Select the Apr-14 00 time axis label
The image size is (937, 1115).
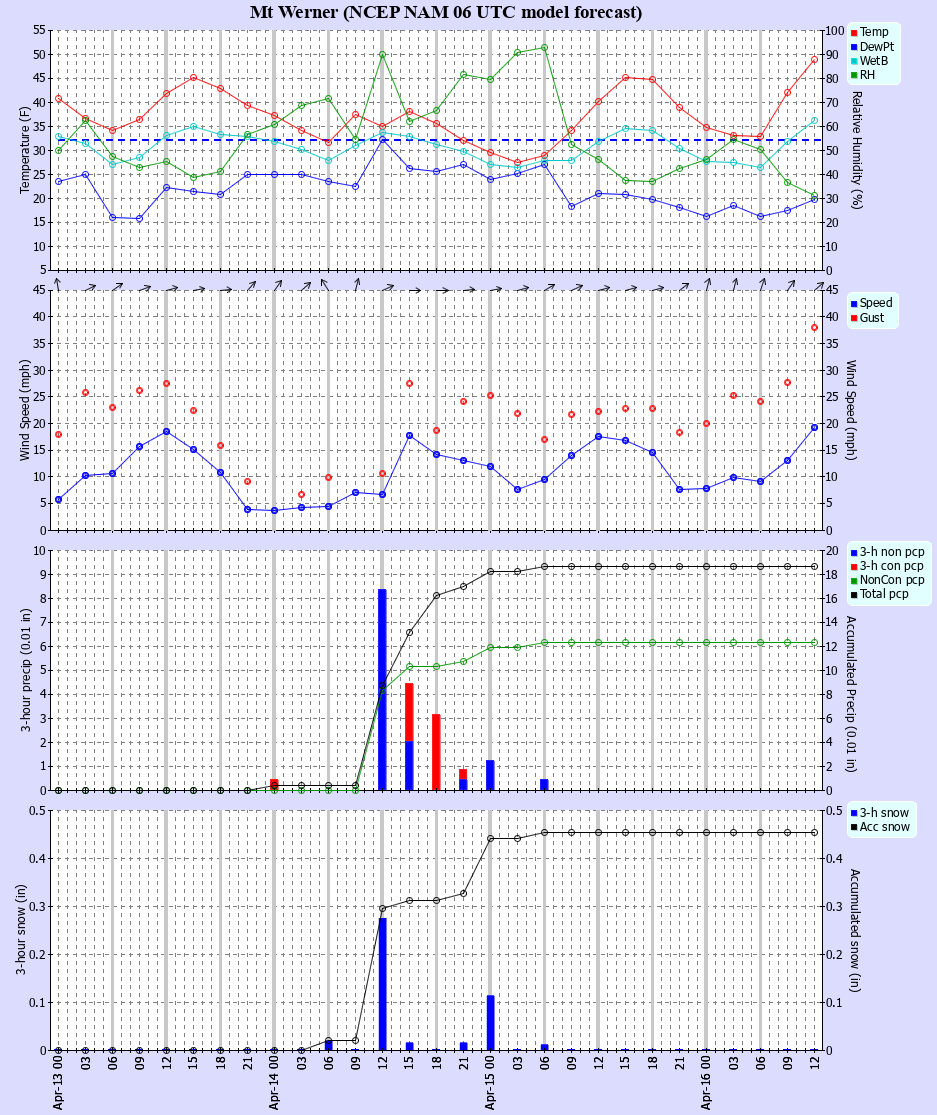click(x=274, y=1083)
